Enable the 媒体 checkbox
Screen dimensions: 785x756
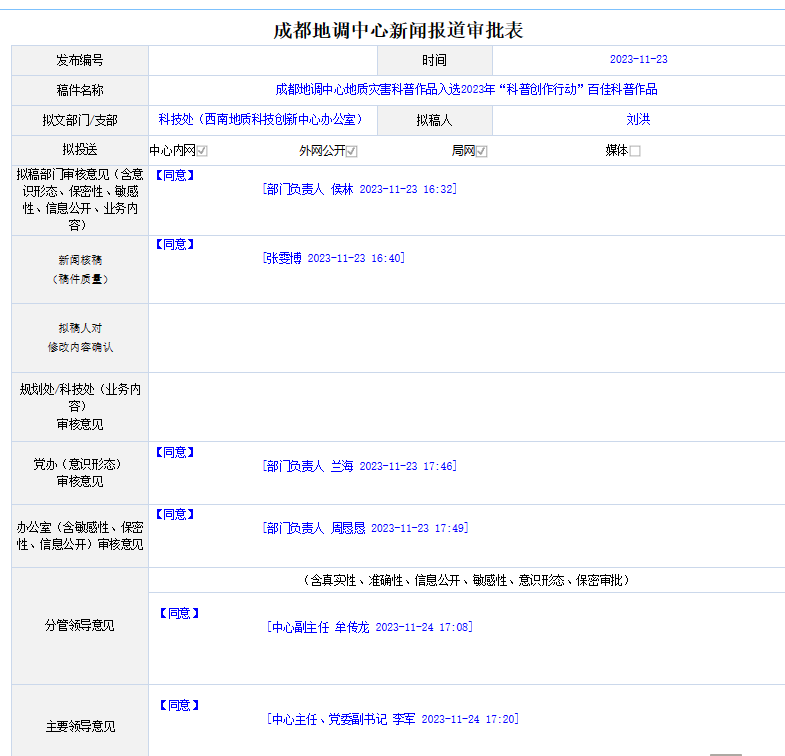[635, 151]
